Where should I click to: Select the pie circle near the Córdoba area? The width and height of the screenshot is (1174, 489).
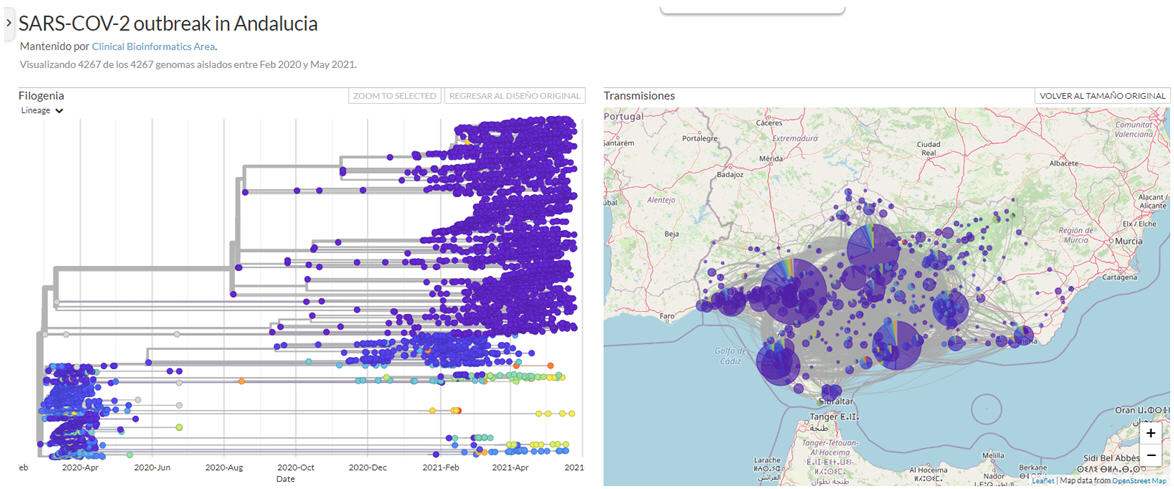[x=872, y=249]
